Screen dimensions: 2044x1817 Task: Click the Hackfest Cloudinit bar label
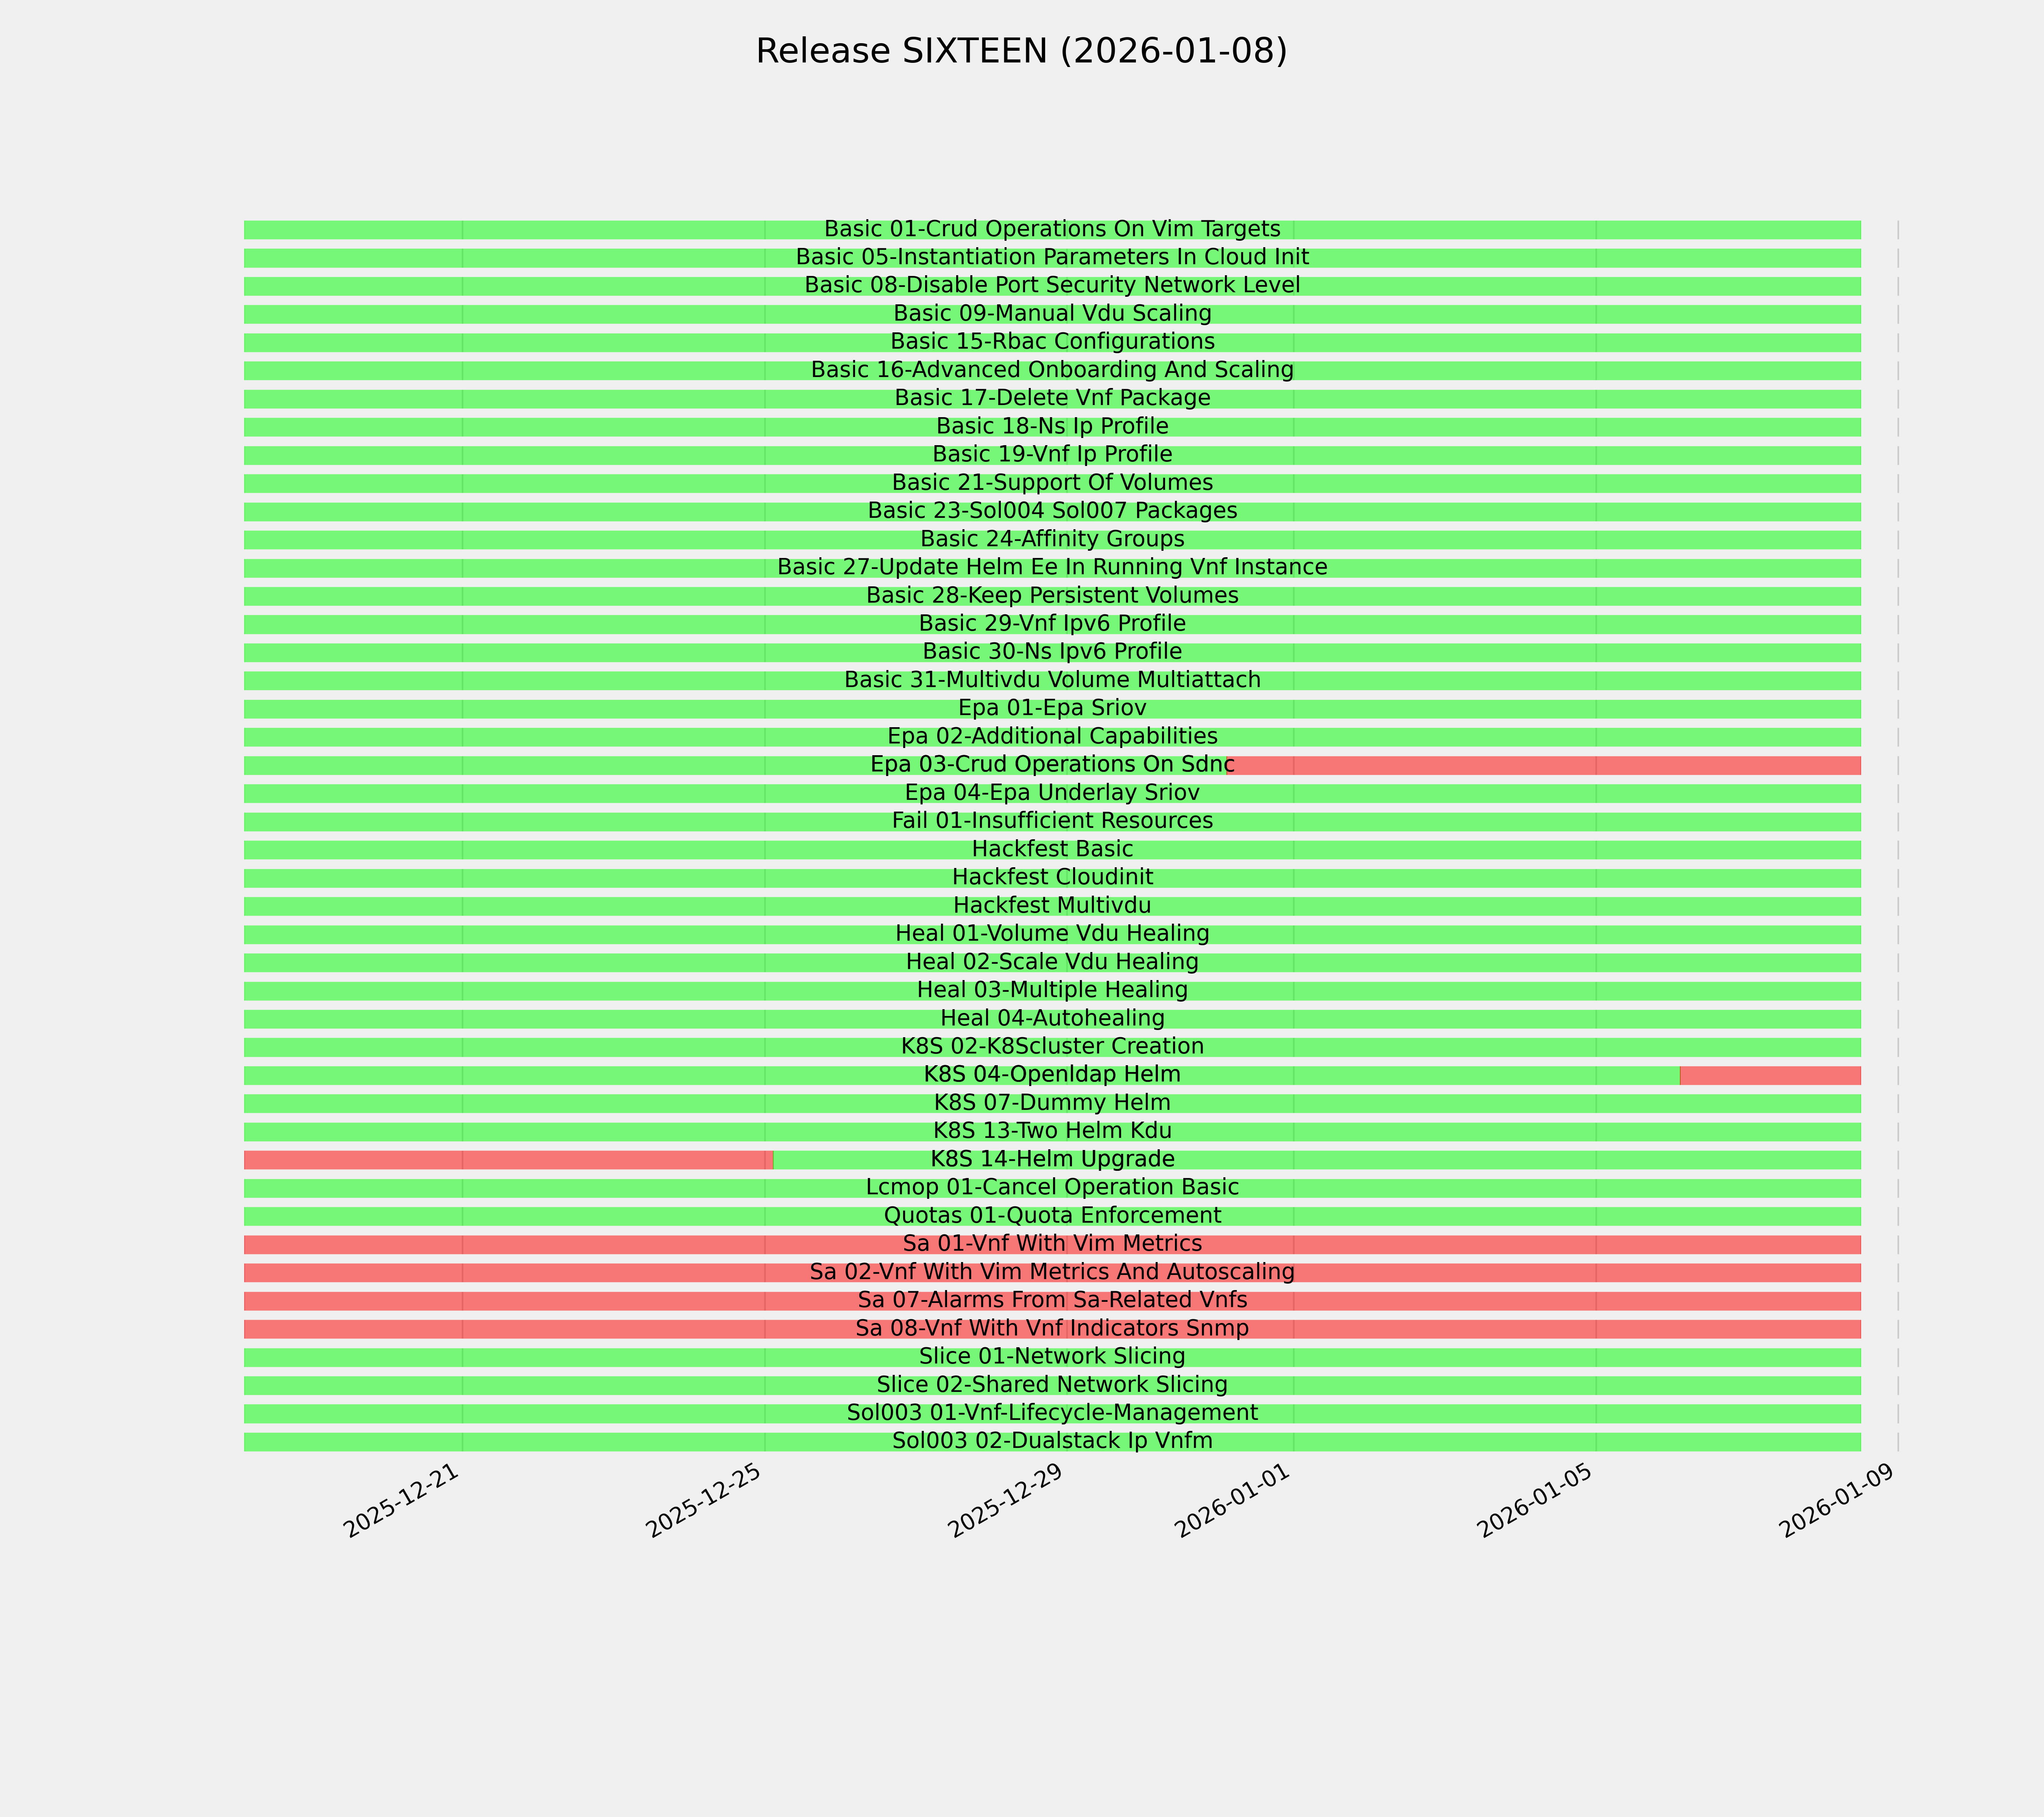(1052, 877)
